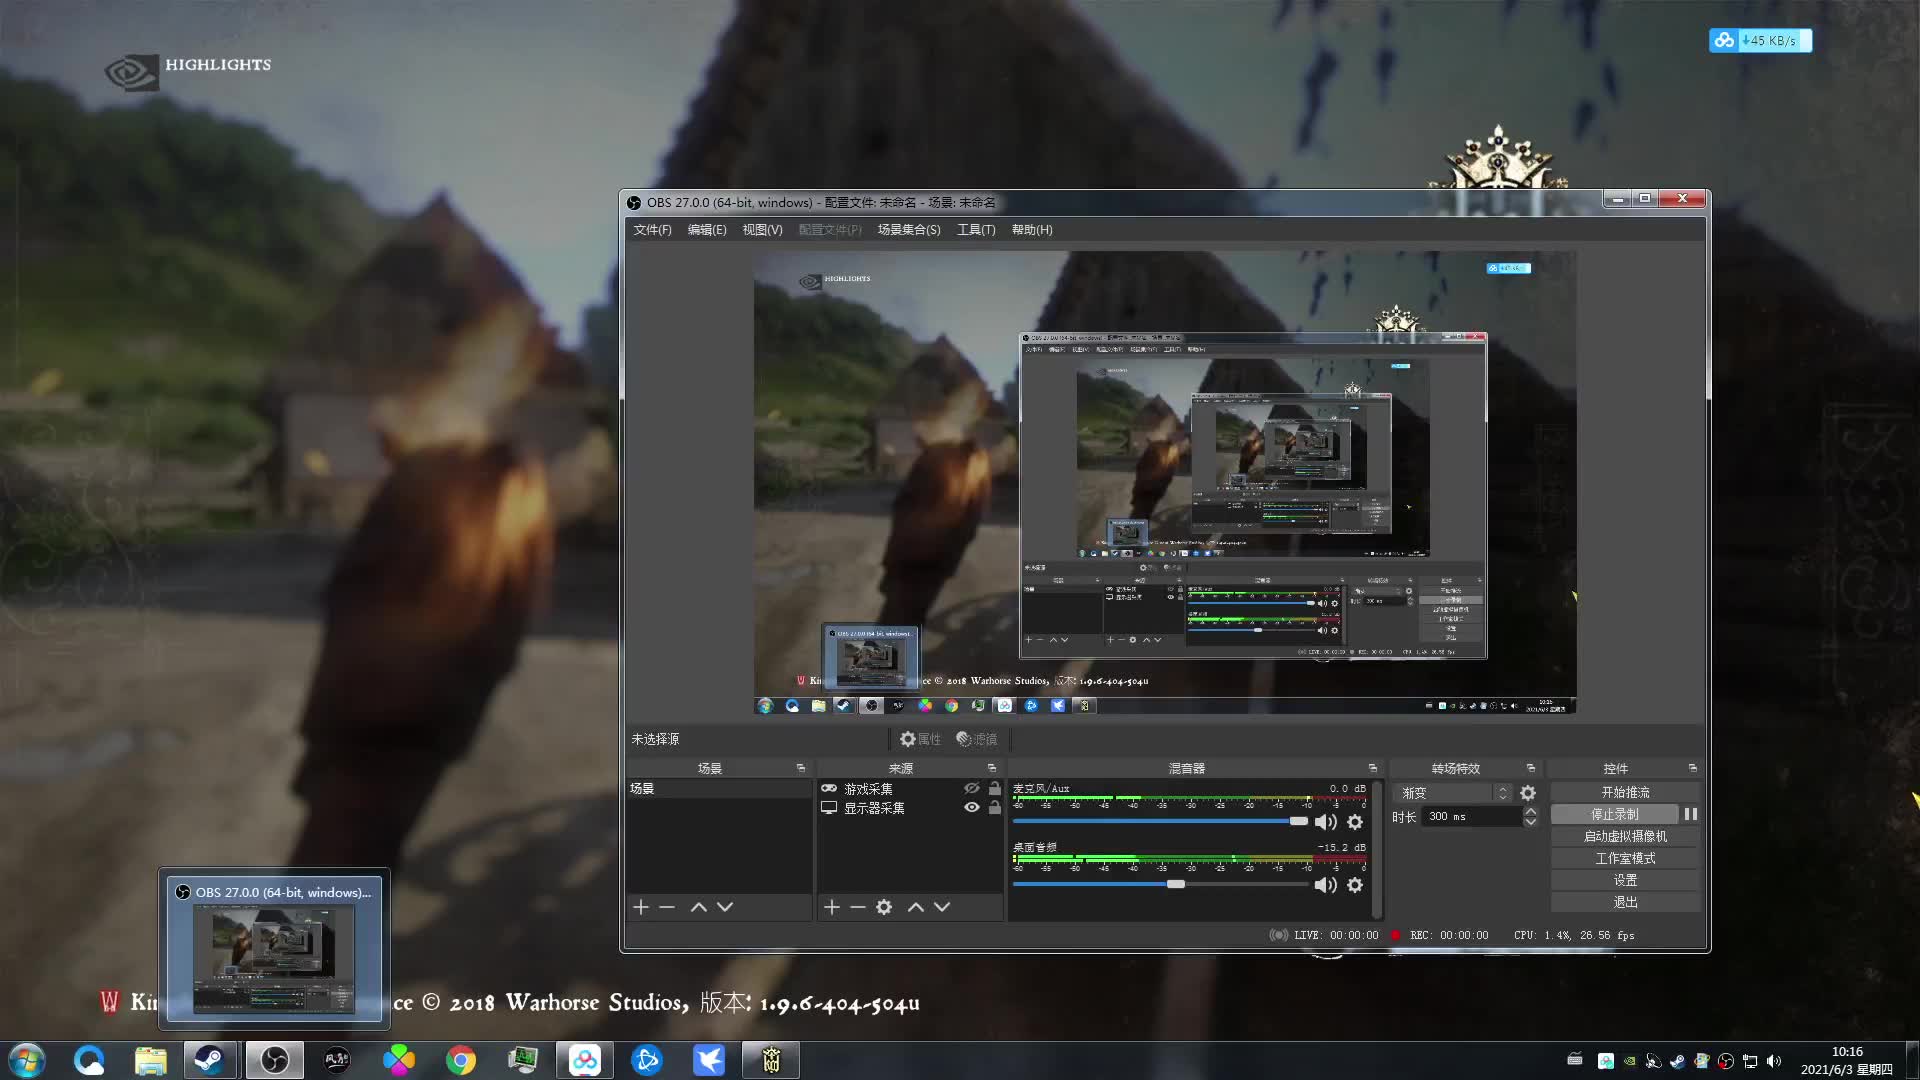Toggle lock on 游戏采集 source
This screenshot has width=1920, height=1080.
coord(994,788)
